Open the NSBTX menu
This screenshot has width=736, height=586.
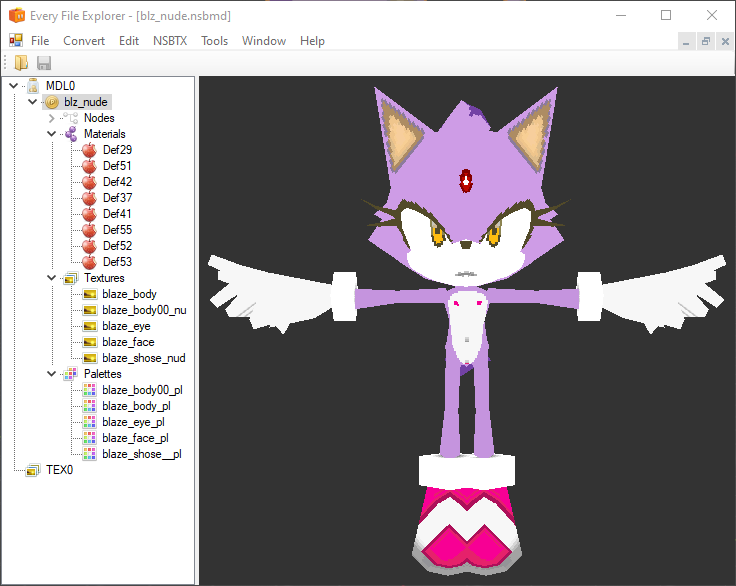pyautogui.click(x=170, y=41)
